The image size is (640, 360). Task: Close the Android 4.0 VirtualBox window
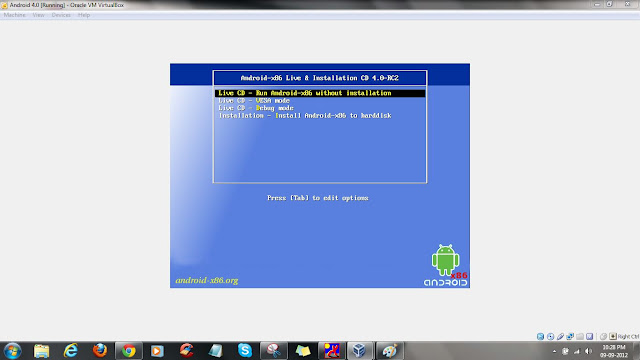628,4
